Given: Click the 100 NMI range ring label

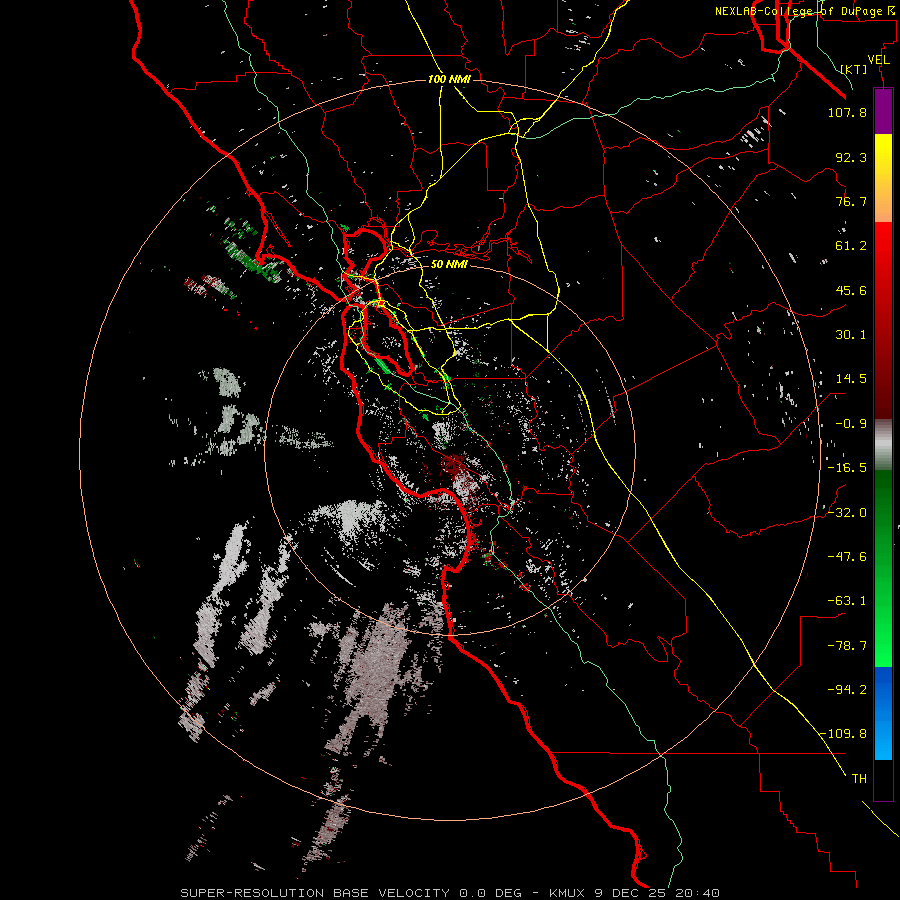Looking at the screenshot, I should tap(449, 79).
